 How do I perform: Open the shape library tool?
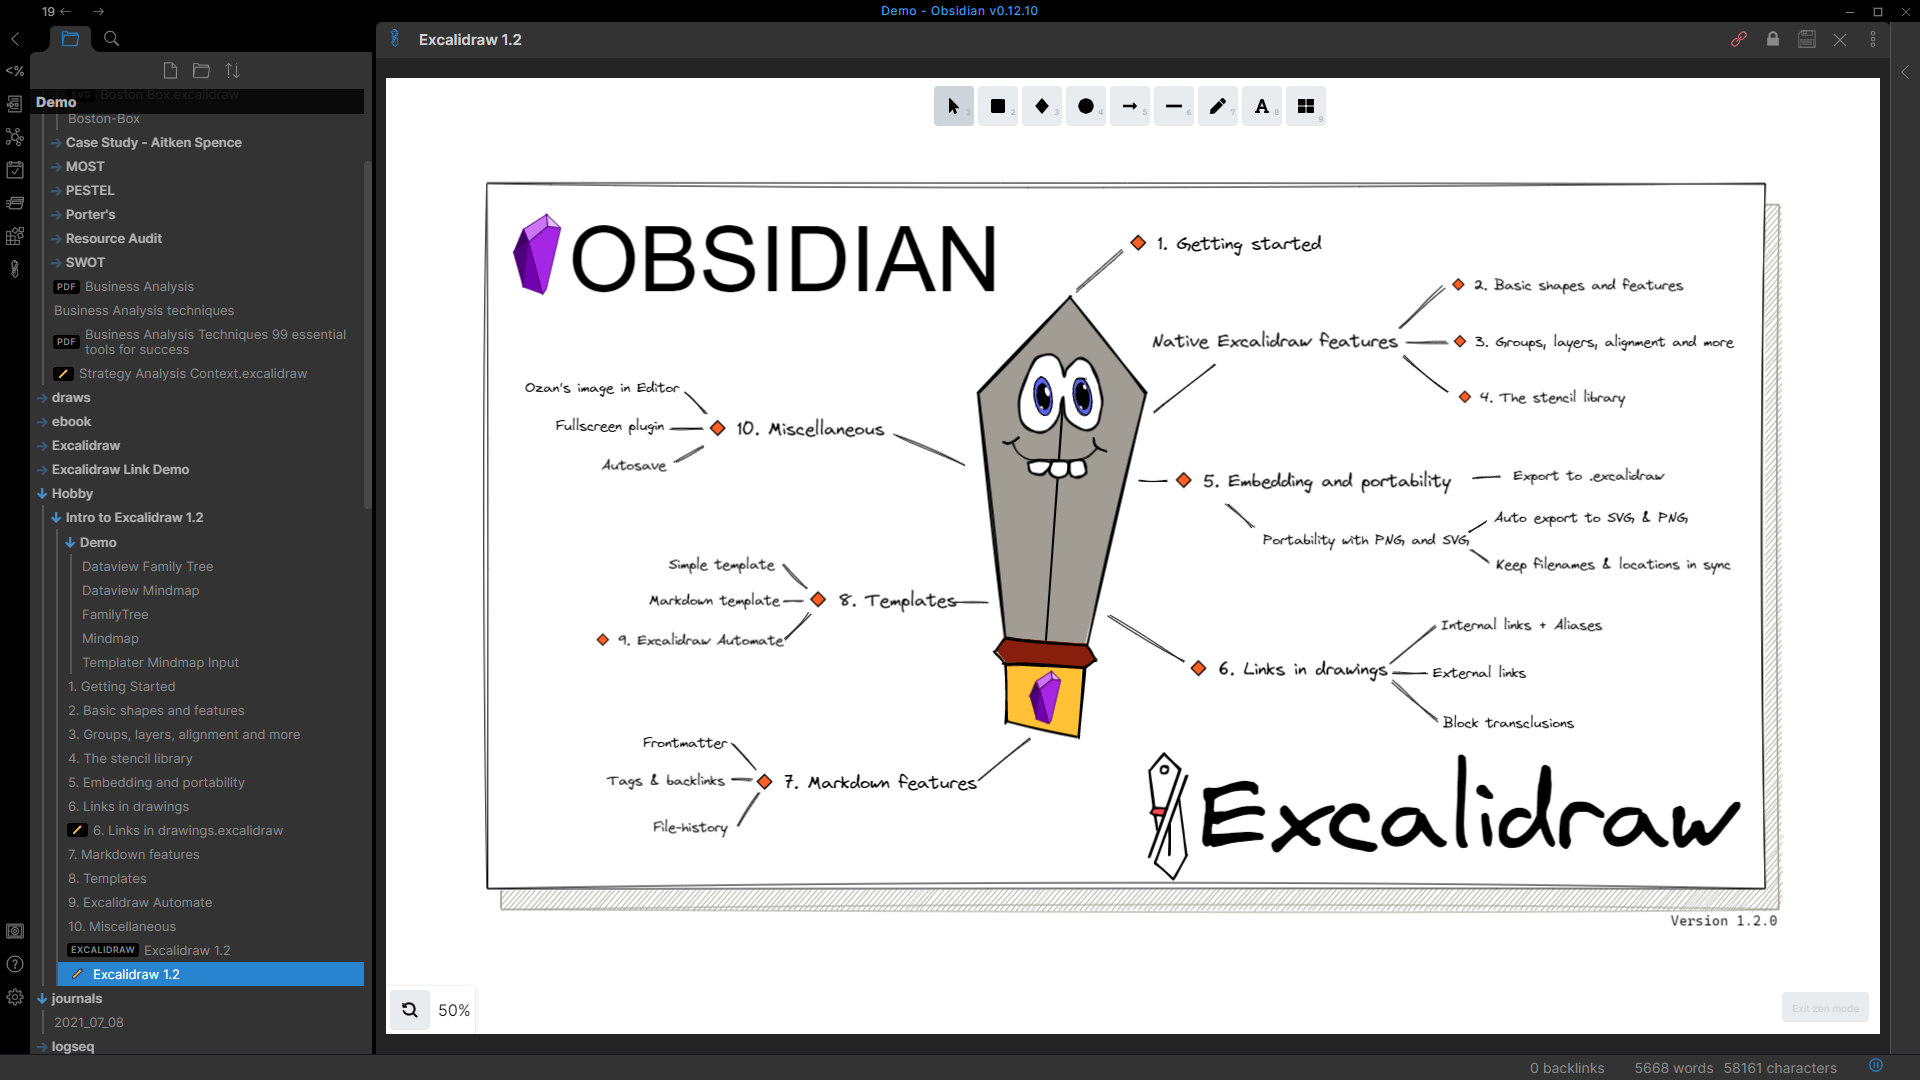[1305, 106]
